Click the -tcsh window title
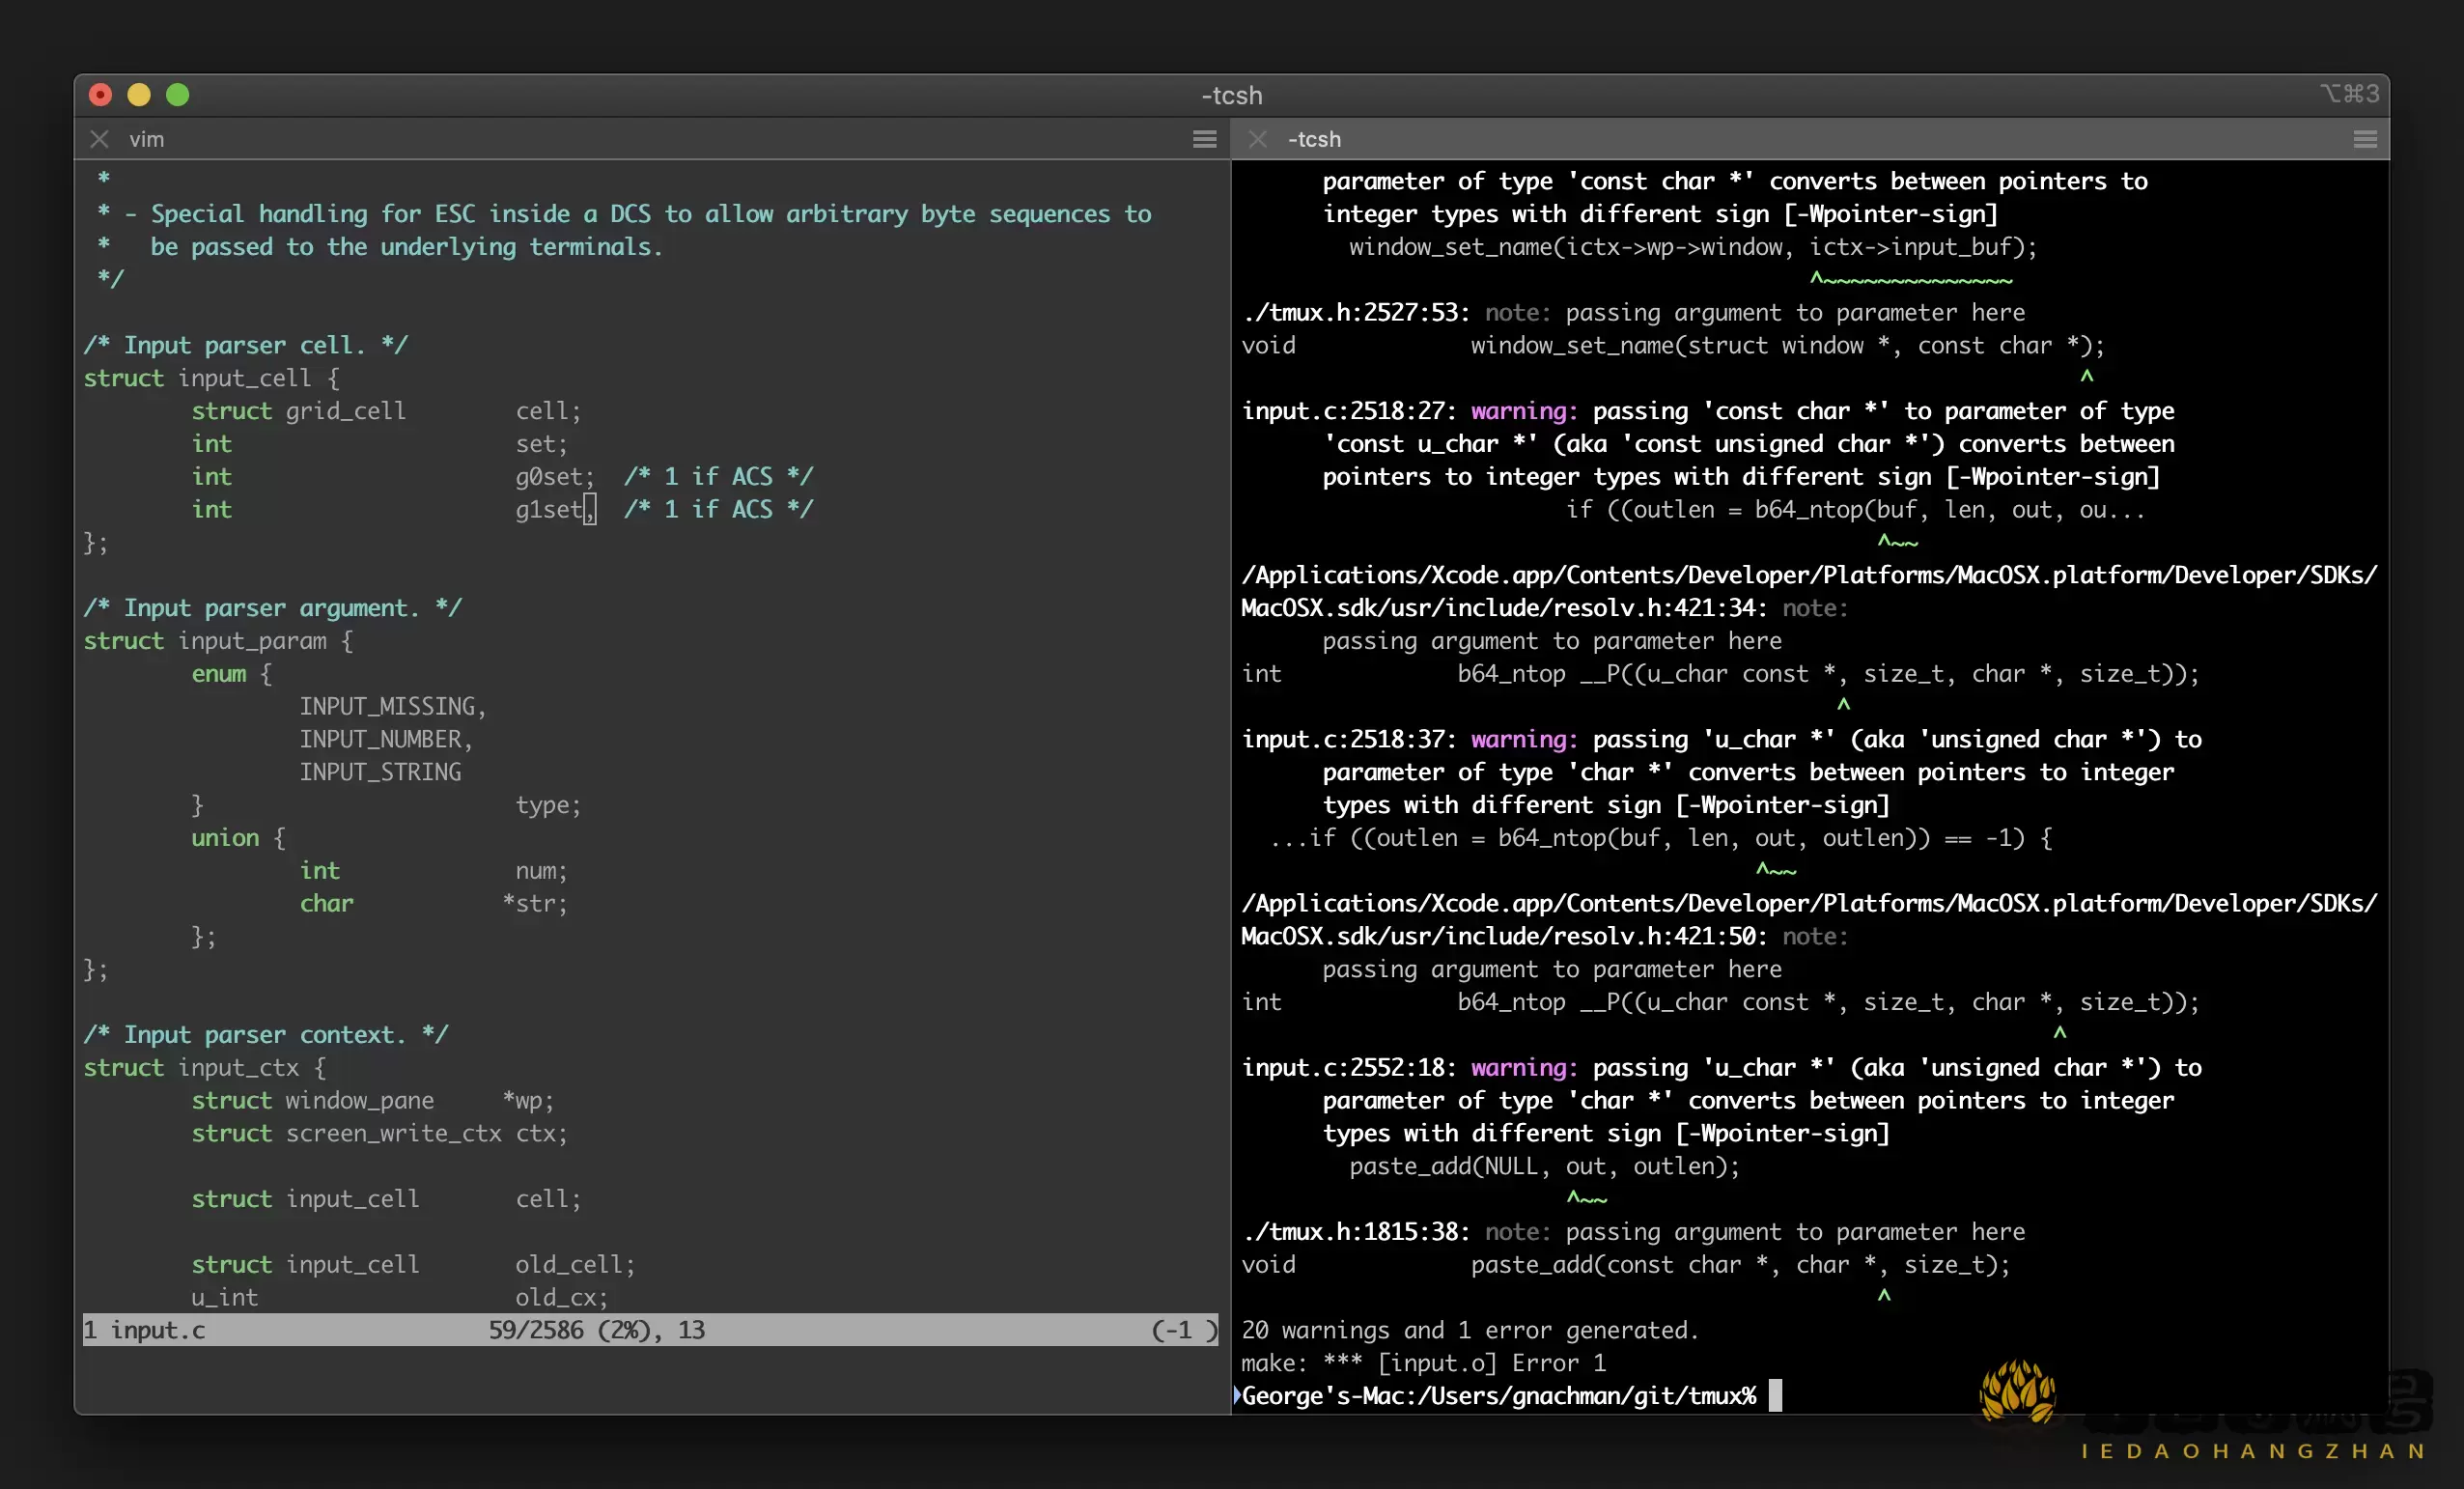Image resolution: width=2464 pixels, height=1489 pixels. pos(1231,95)
